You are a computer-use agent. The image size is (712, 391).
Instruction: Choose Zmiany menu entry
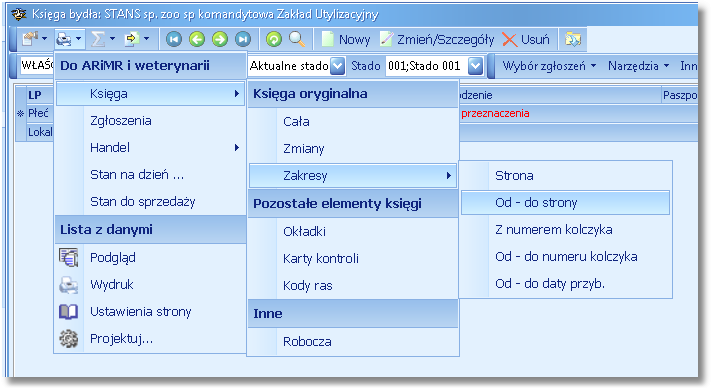tap(353, 148)
